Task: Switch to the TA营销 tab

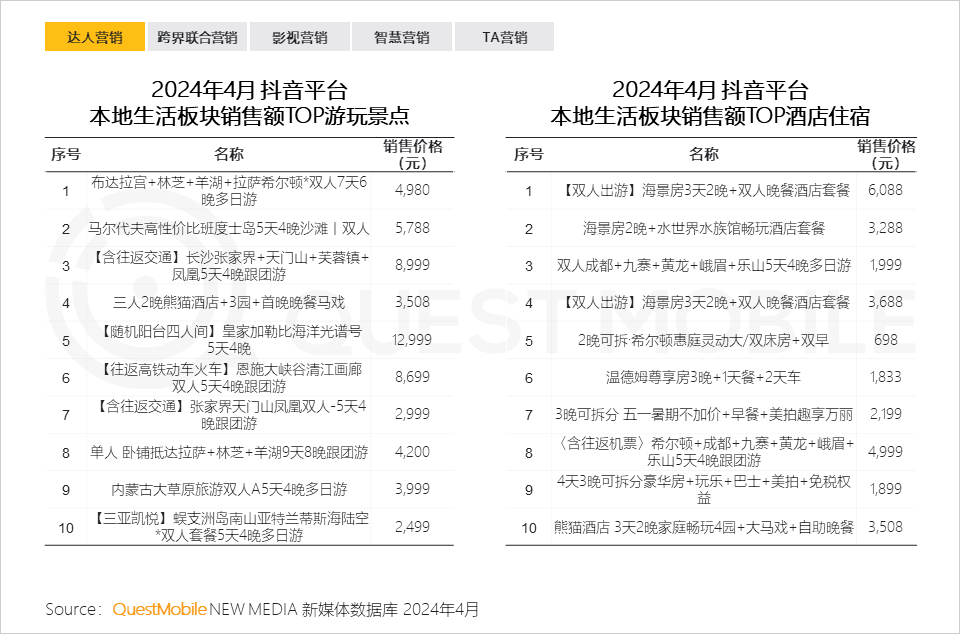Action: (x=504, y=37)
